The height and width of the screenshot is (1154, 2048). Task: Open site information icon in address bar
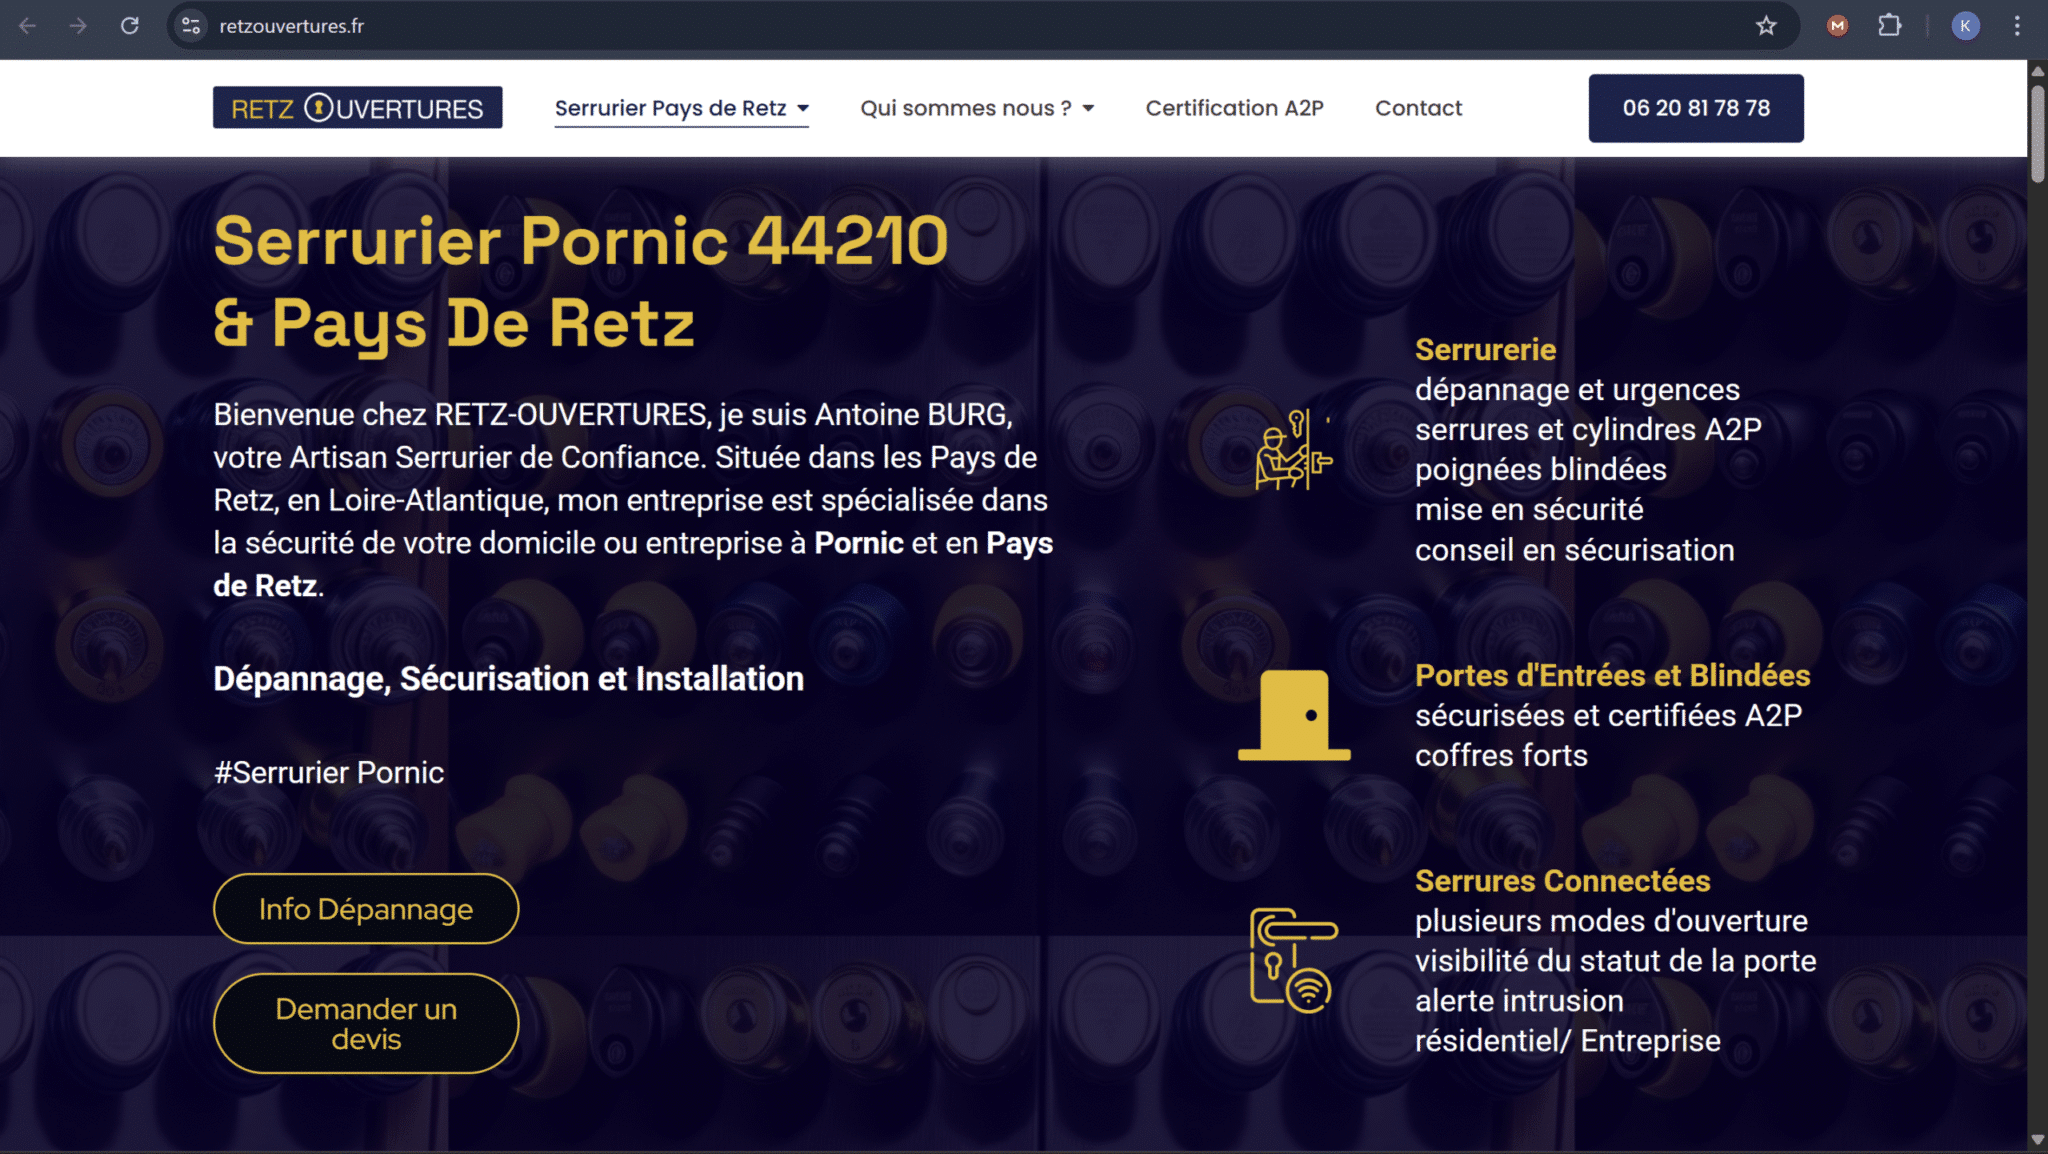coord(191,26)
